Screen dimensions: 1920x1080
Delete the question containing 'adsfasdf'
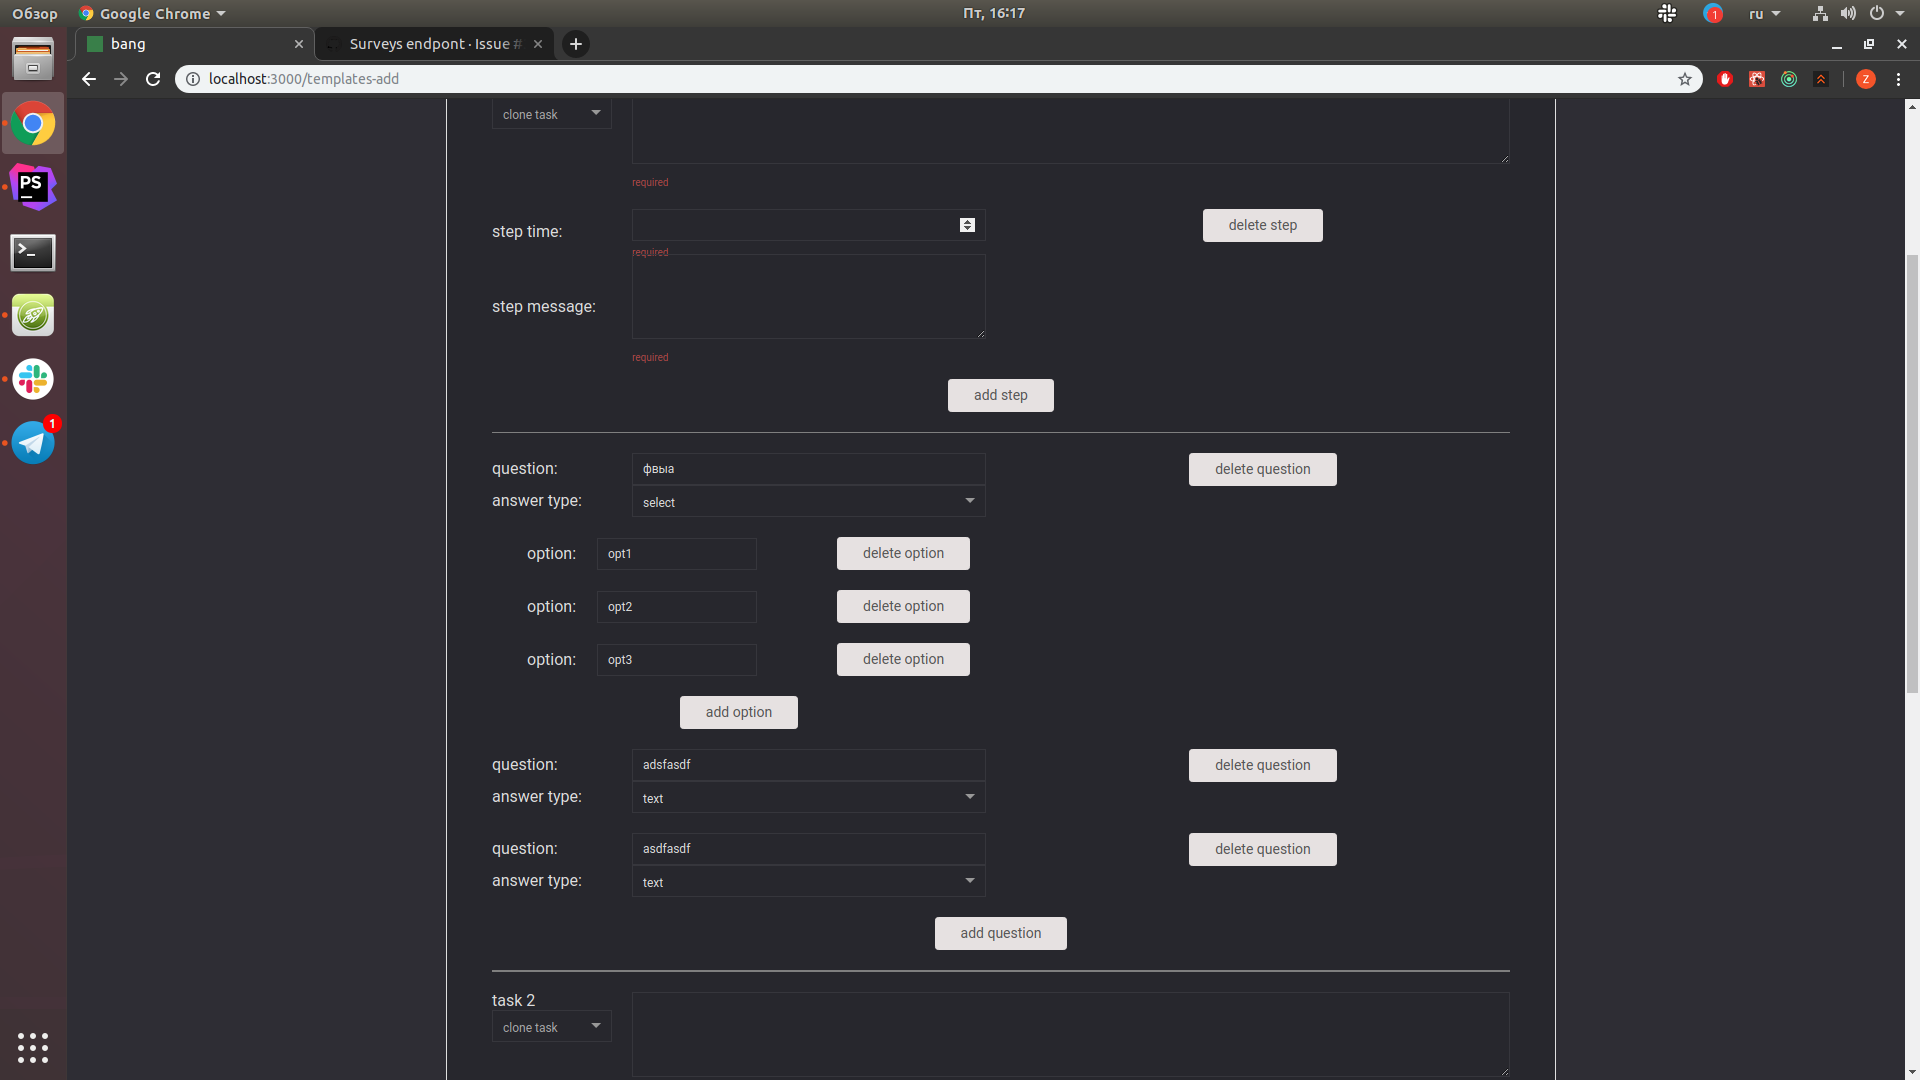tap(1262, 765)
